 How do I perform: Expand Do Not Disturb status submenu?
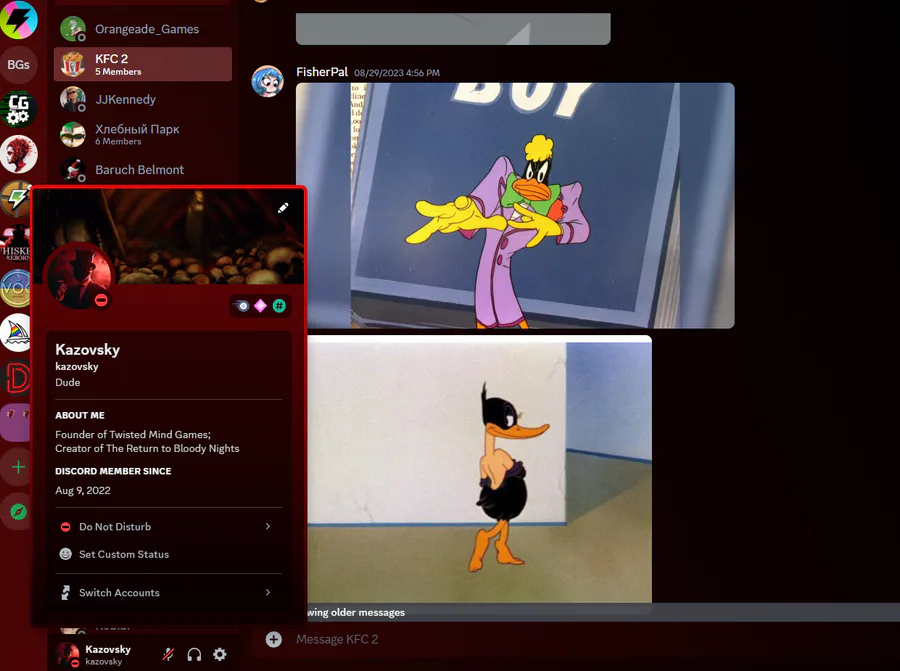click(268, 526)
